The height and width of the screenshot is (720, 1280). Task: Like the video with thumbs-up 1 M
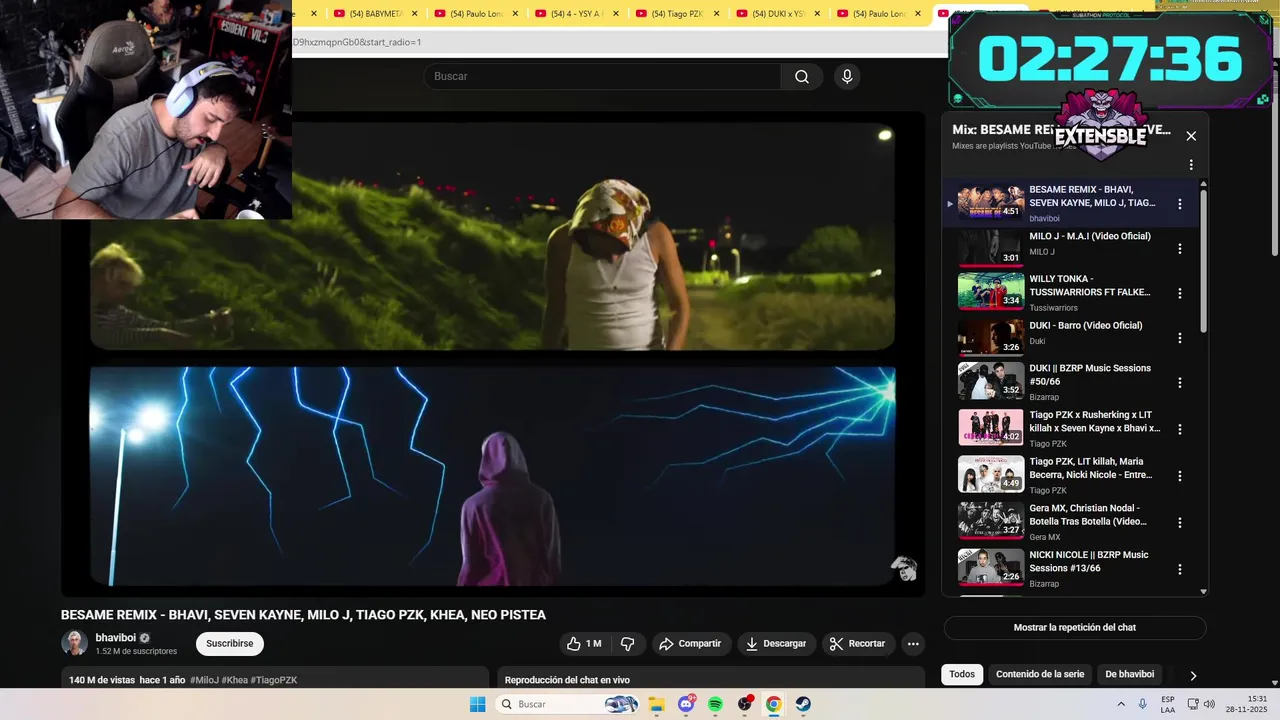(584, 644)
